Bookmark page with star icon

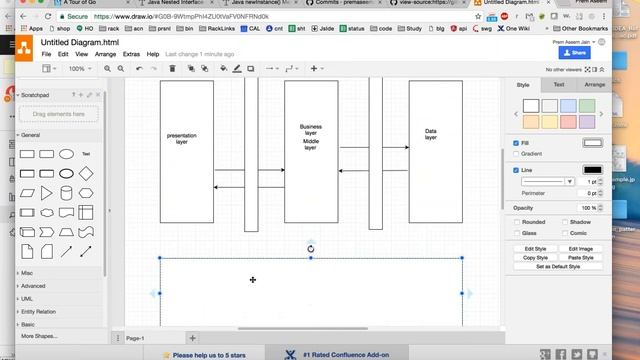point(478,16)
